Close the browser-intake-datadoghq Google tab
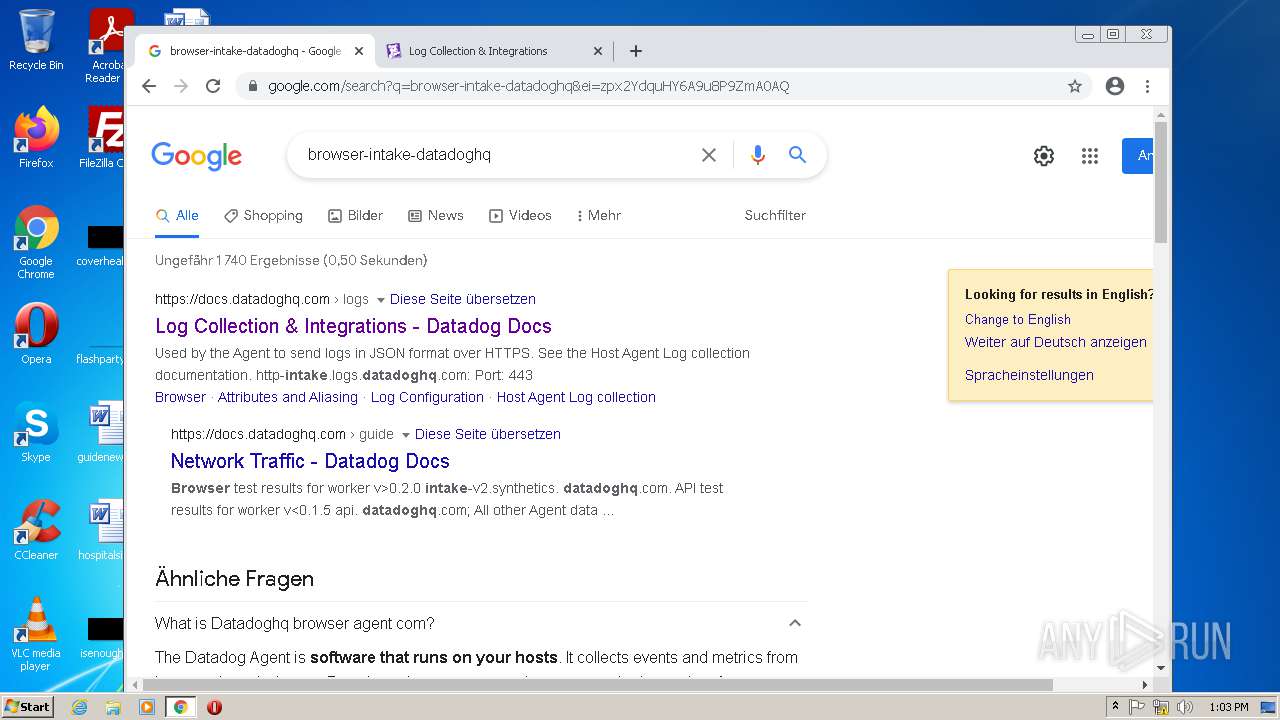Image resolution: width=1280 pixels, height=720 pixels. tap(359, 51)
